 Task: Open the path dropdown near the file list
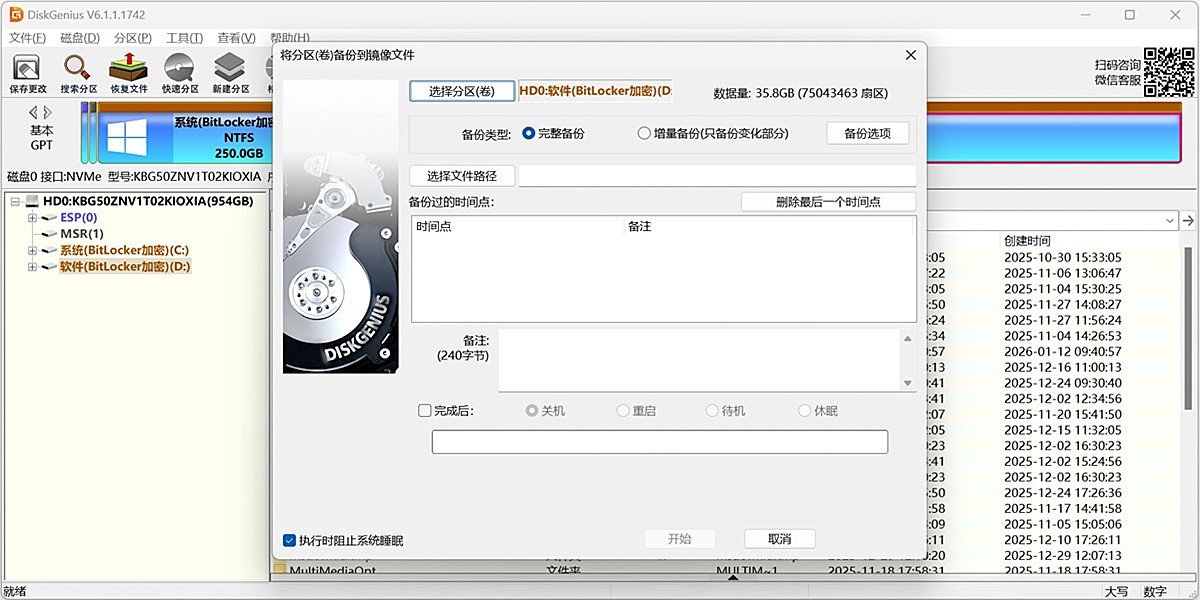1168,220
